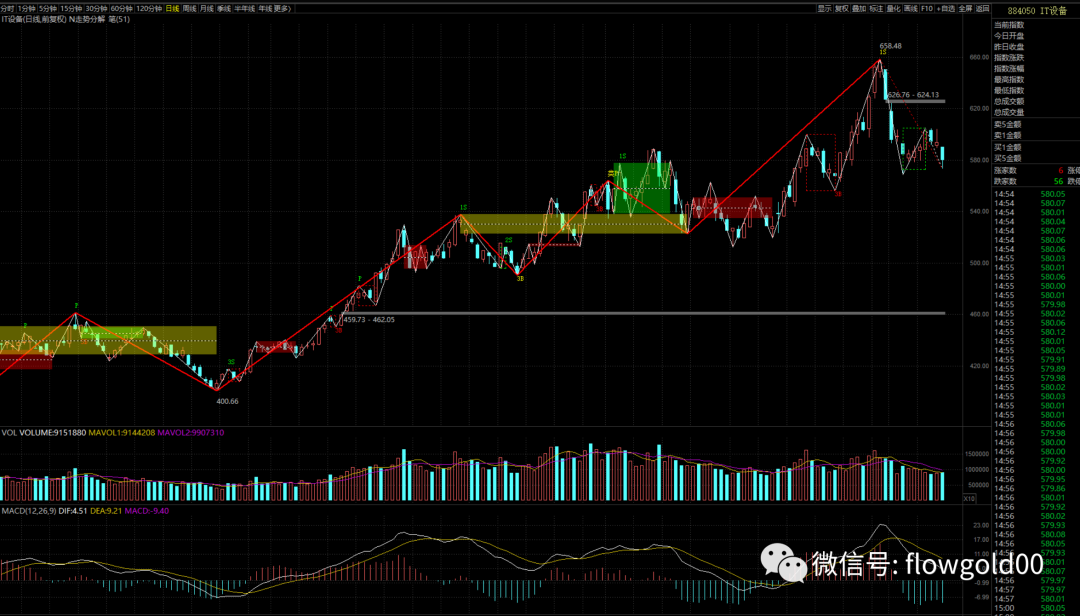1080x616 pixels.
Task: Switch to the 半年线 half-year chart
Action: (x=245, y=9)
